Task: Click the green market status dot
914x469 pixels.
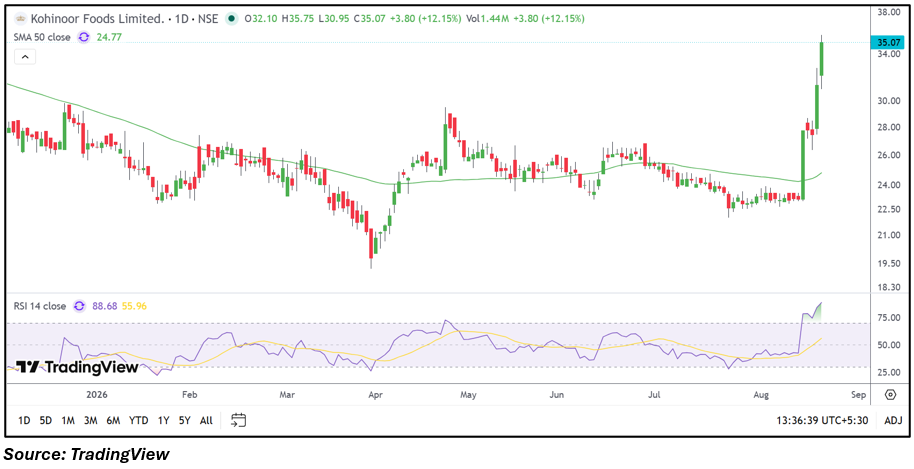Action: click(x=233, y=19)
